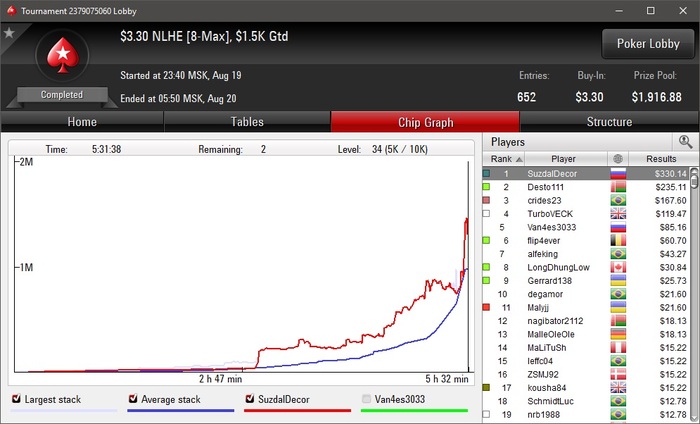Click LongDhungLow's Canada flag icon
Screen dimensions: 700x424
coord(618,267)
